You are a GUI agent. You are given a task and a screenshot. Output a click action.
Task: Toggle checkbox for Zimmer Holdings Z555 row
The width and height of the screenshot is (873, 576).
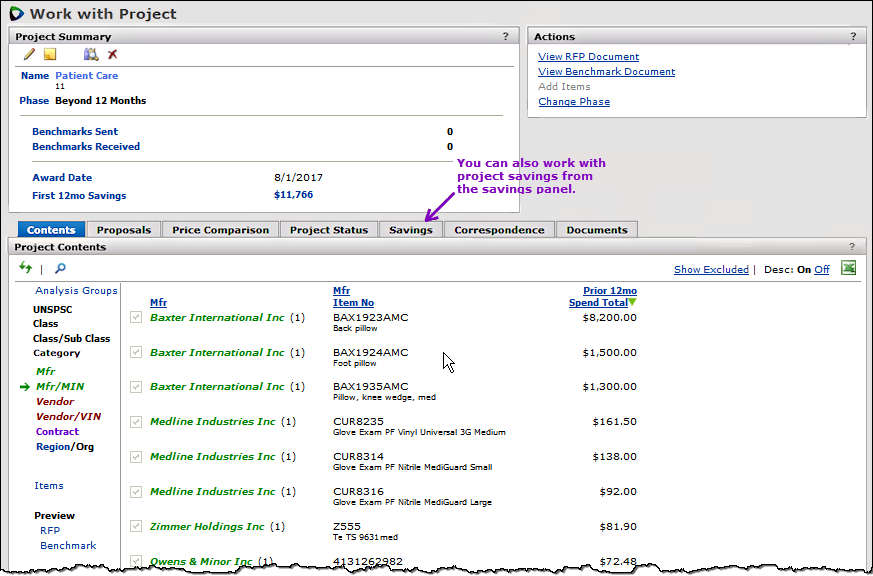coord(137,526)
